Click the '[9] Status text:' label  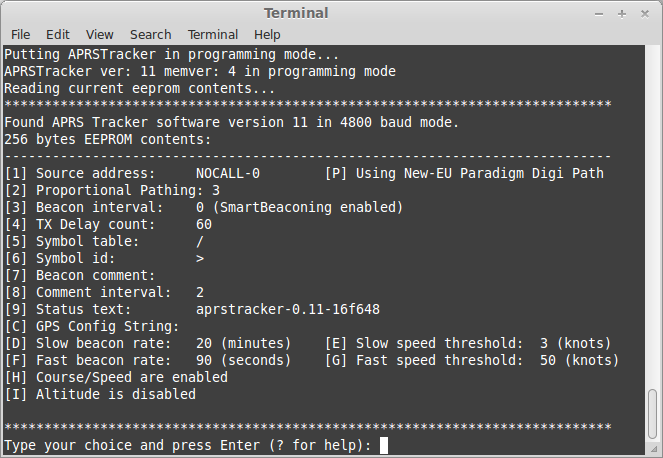point(68,309)
